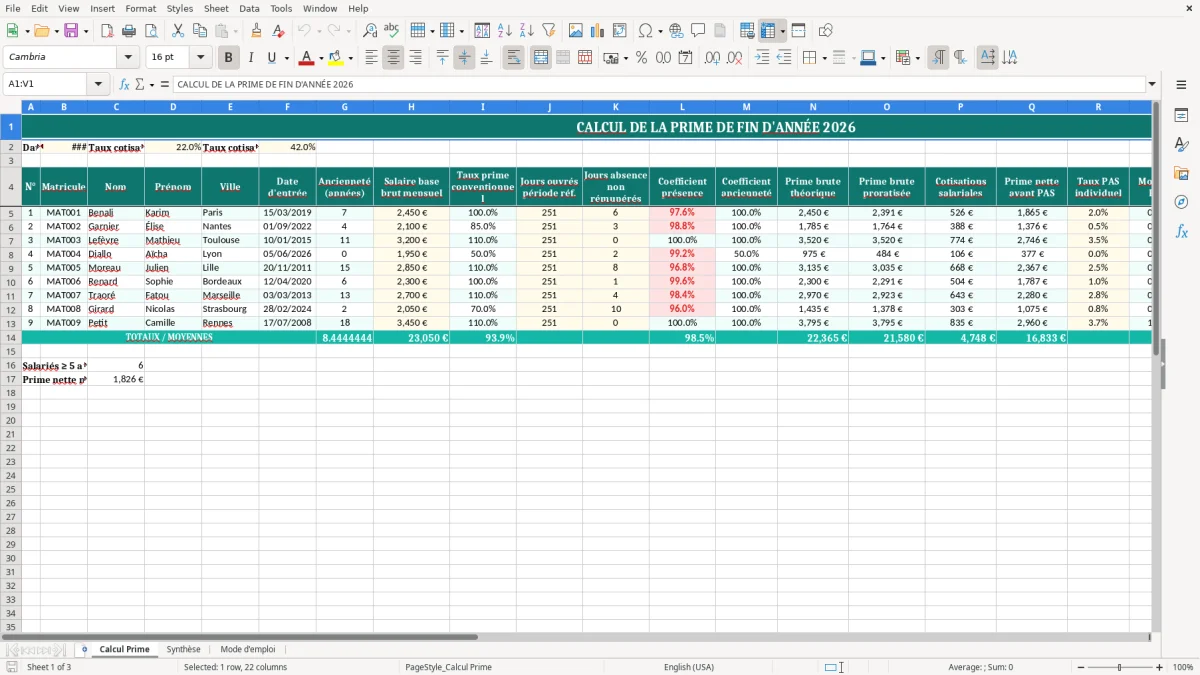Open the Format menu
The width and height of the screenshot is (1200, 675).
click(x=141, y=8)
